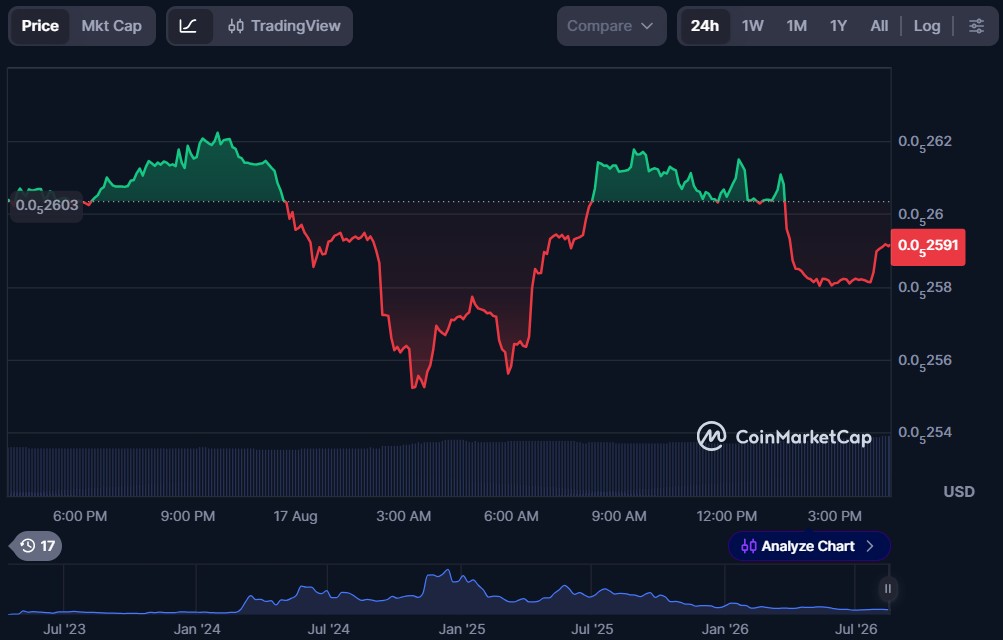The image size is (1003, 640).
Task: Click the 9:00 PM time axis label
Action: (x=187, y=516)
